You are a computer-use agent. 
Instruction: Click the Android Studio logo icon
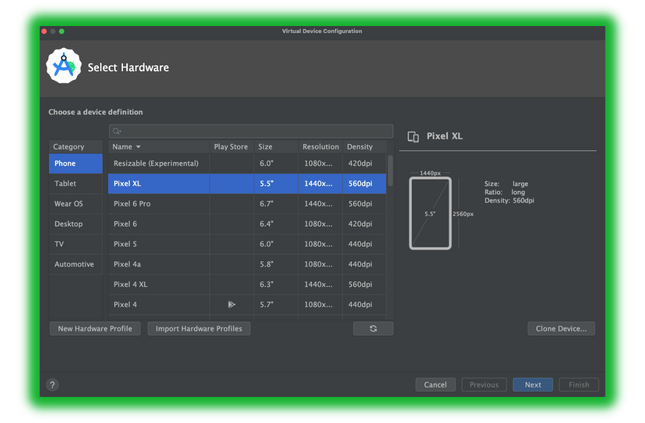tap(64, 67)
